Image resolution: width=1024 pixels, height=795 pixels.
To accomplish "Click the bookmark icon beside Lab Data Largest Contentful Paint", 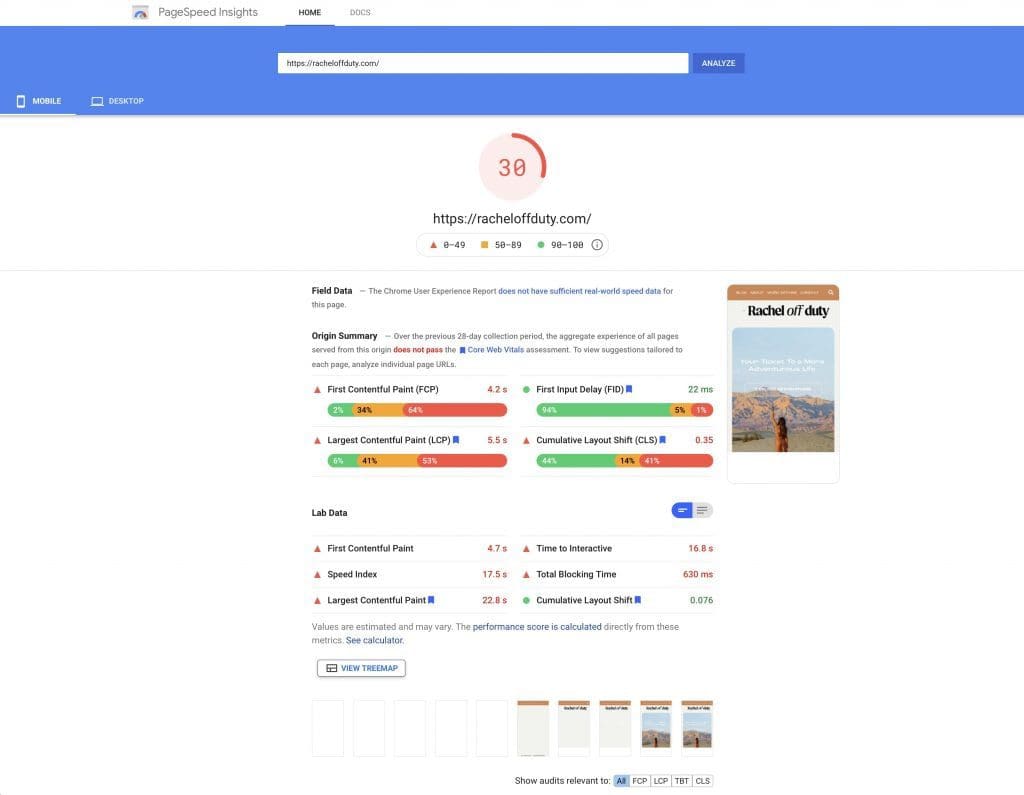I will pyautogui.click(x=431, y=600).
